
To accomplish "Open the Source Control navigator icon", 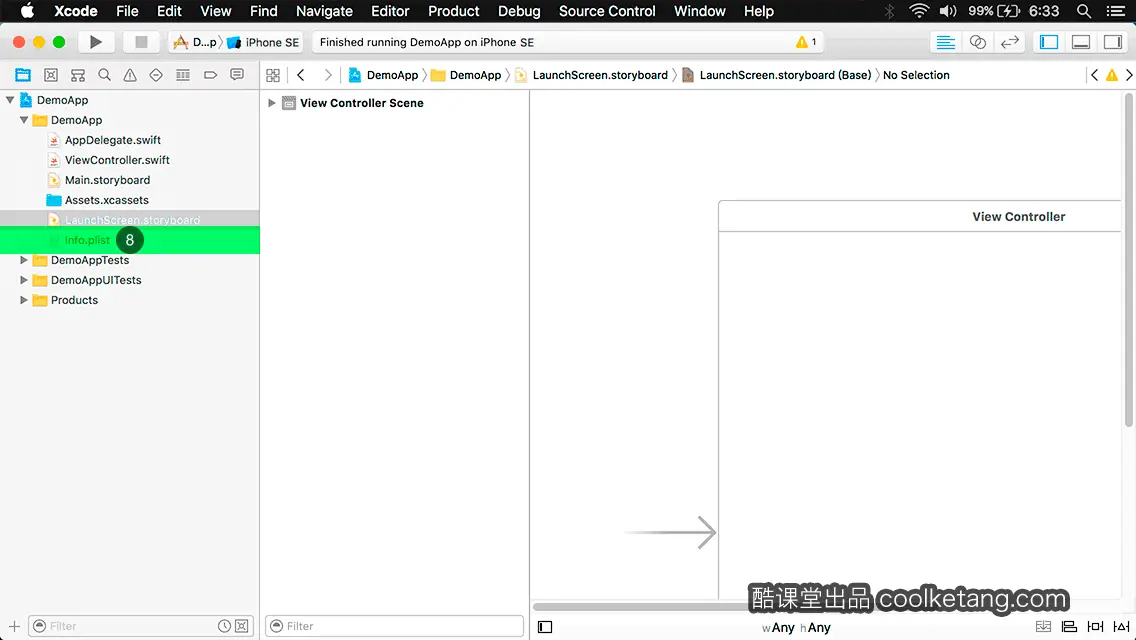I will tap(51, 75).
